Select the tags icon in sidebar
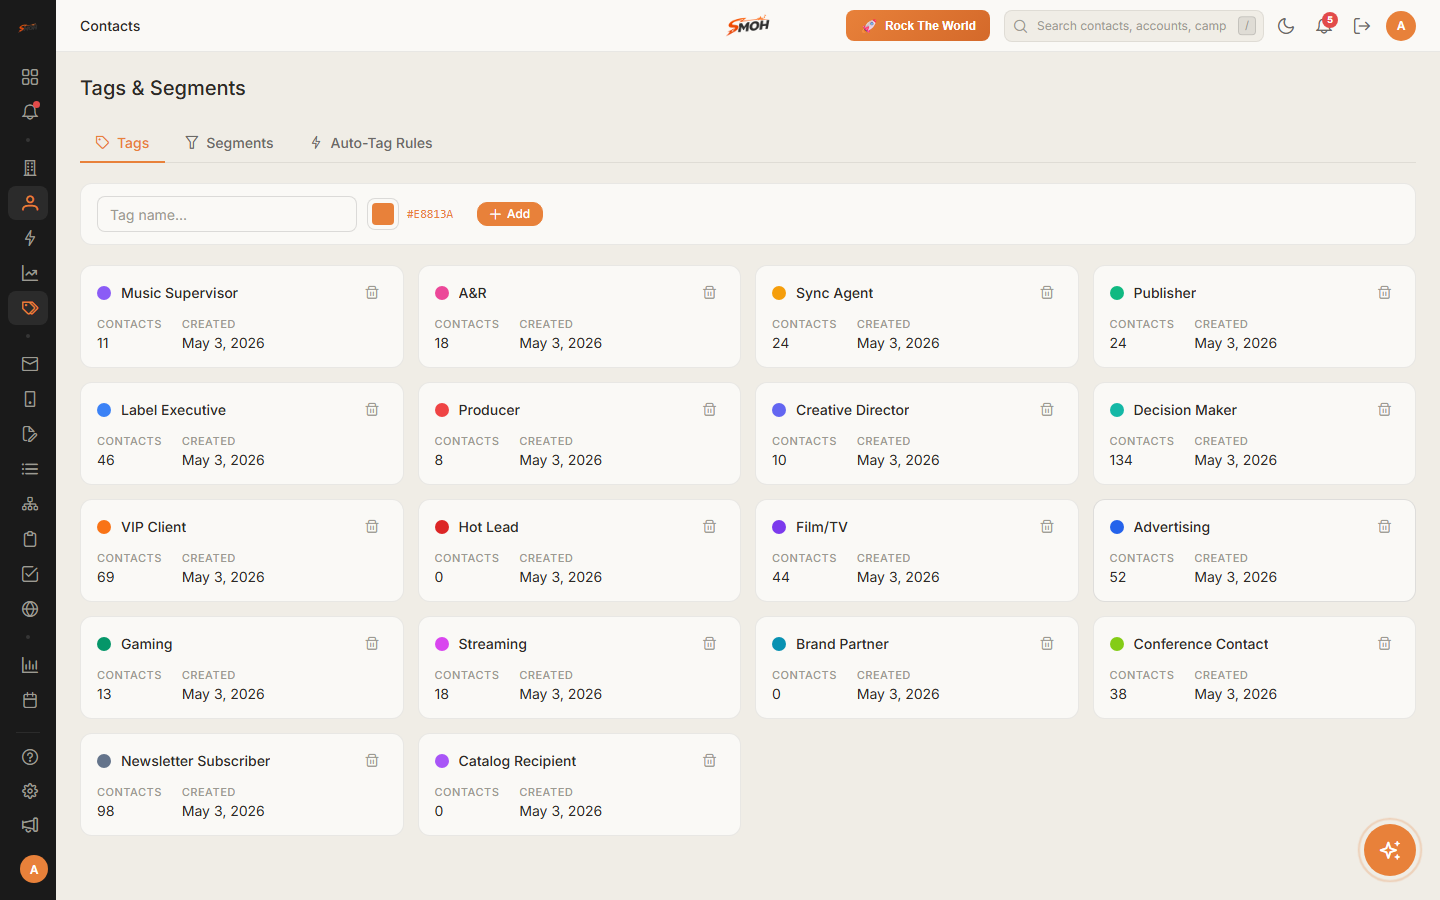 point(30,308)
